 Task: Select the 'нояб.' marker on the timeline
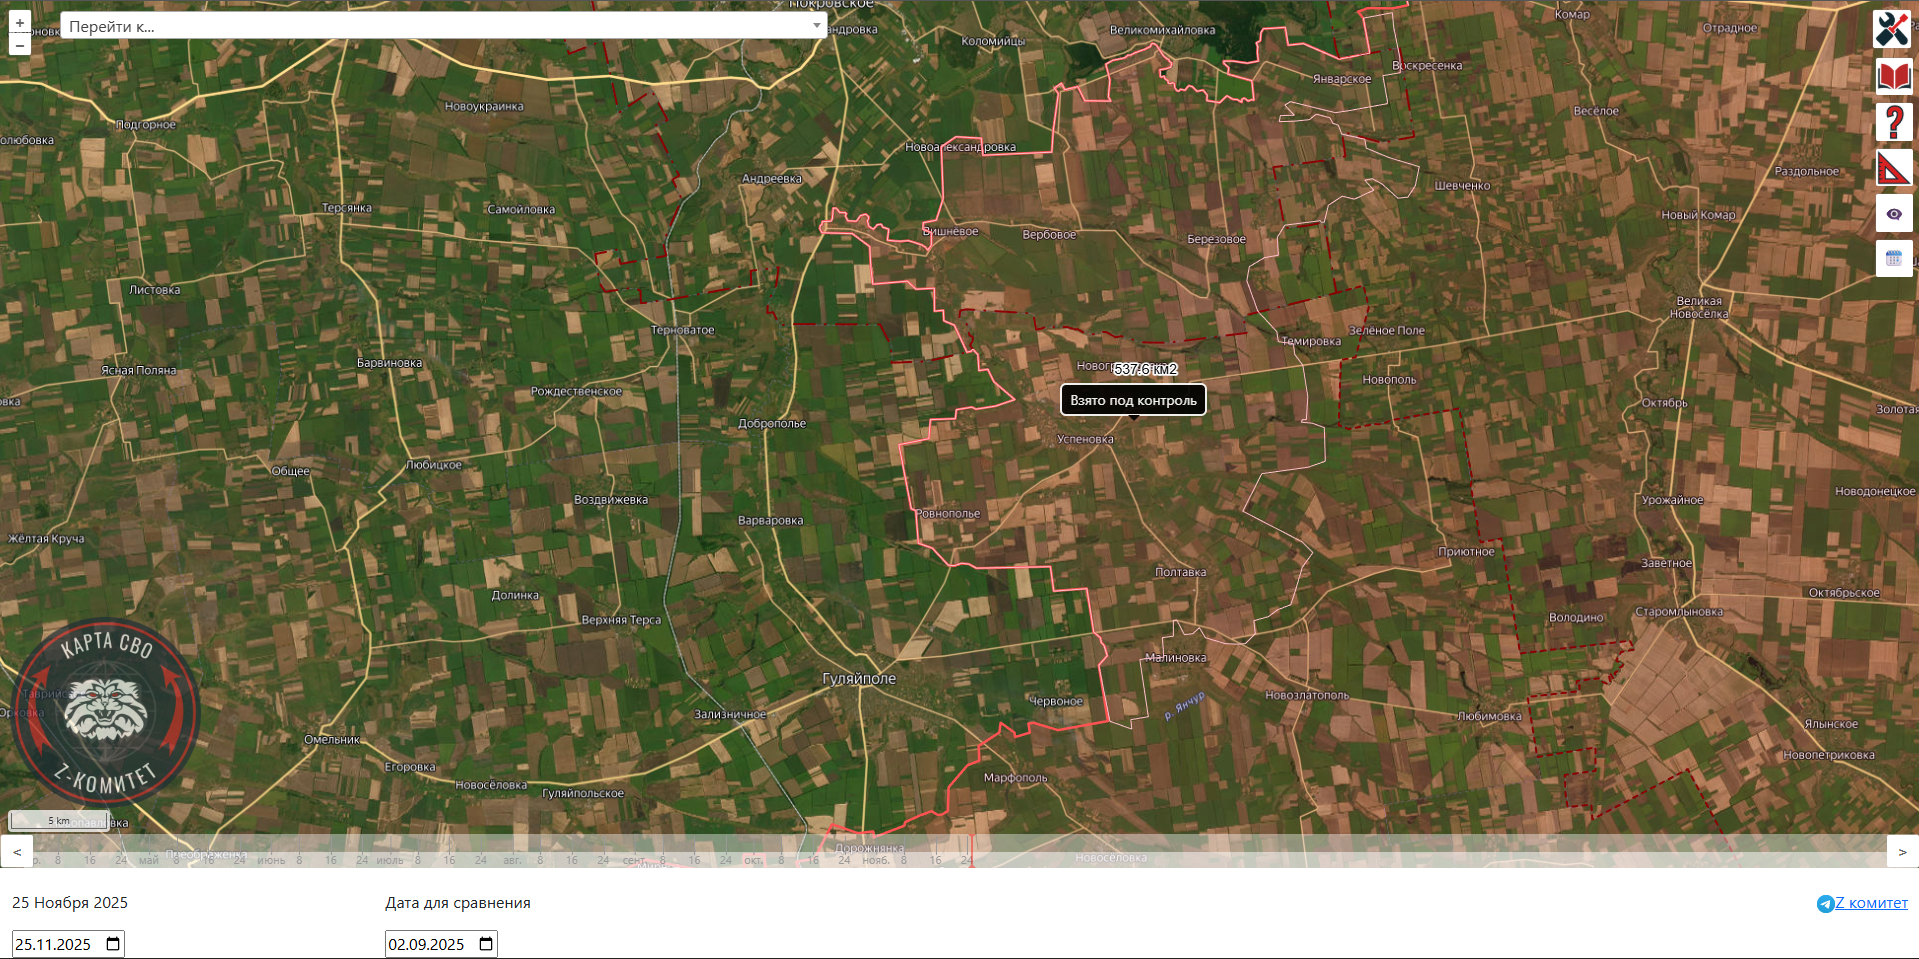click(x=876, y=860)
